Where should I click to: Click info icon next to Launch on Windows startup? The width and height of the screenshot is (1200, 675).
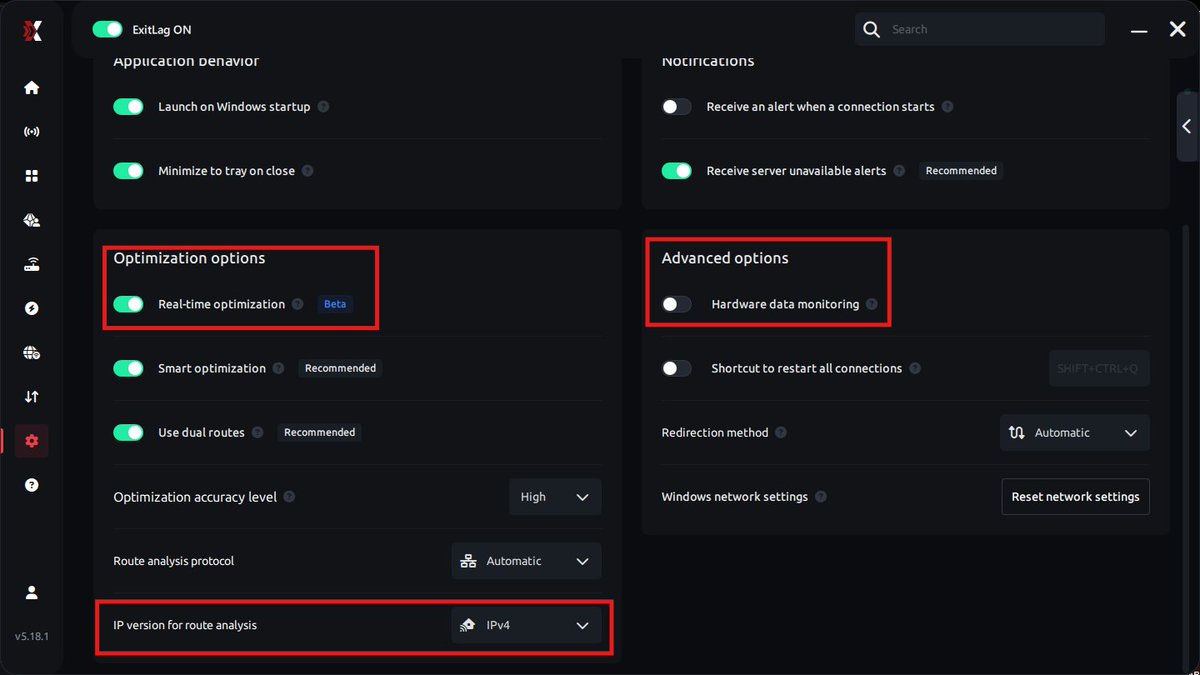pos(323,107)
